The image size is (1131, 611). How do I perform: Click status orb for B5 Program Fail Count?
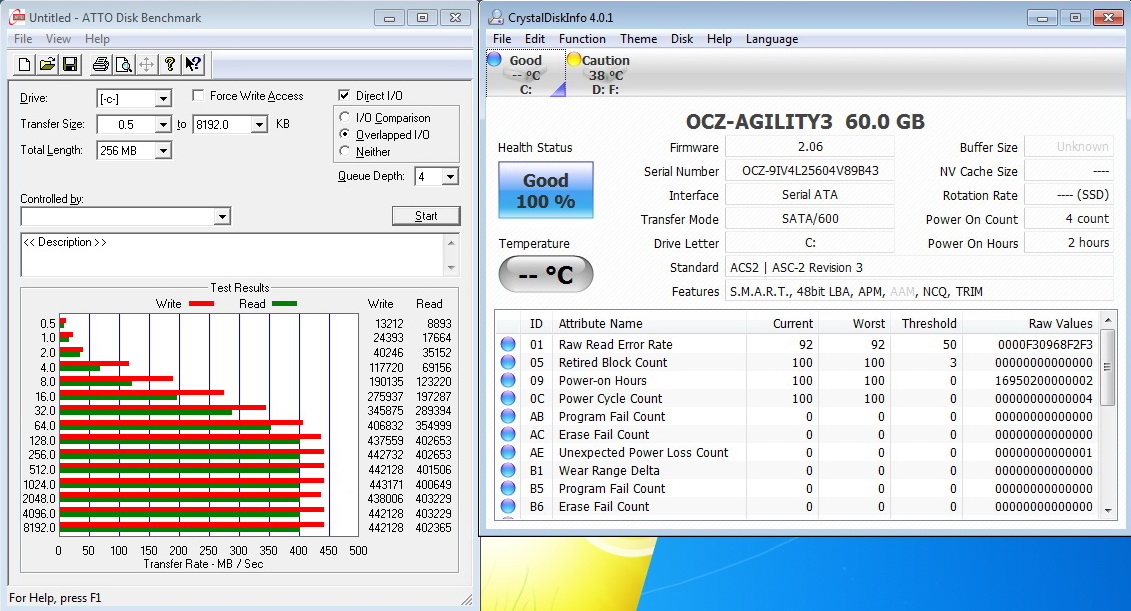[x=509, y=488]
